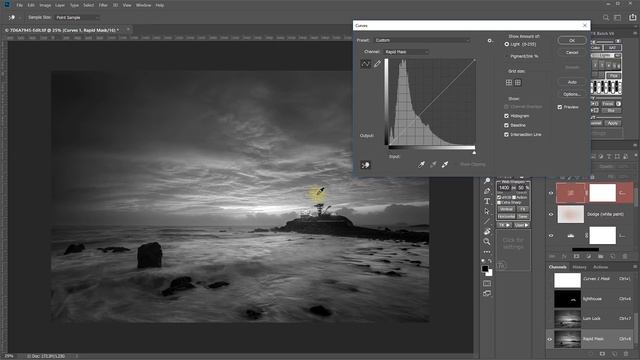
Task: Click the background color swatch
Action: click(x=489, y=273)
